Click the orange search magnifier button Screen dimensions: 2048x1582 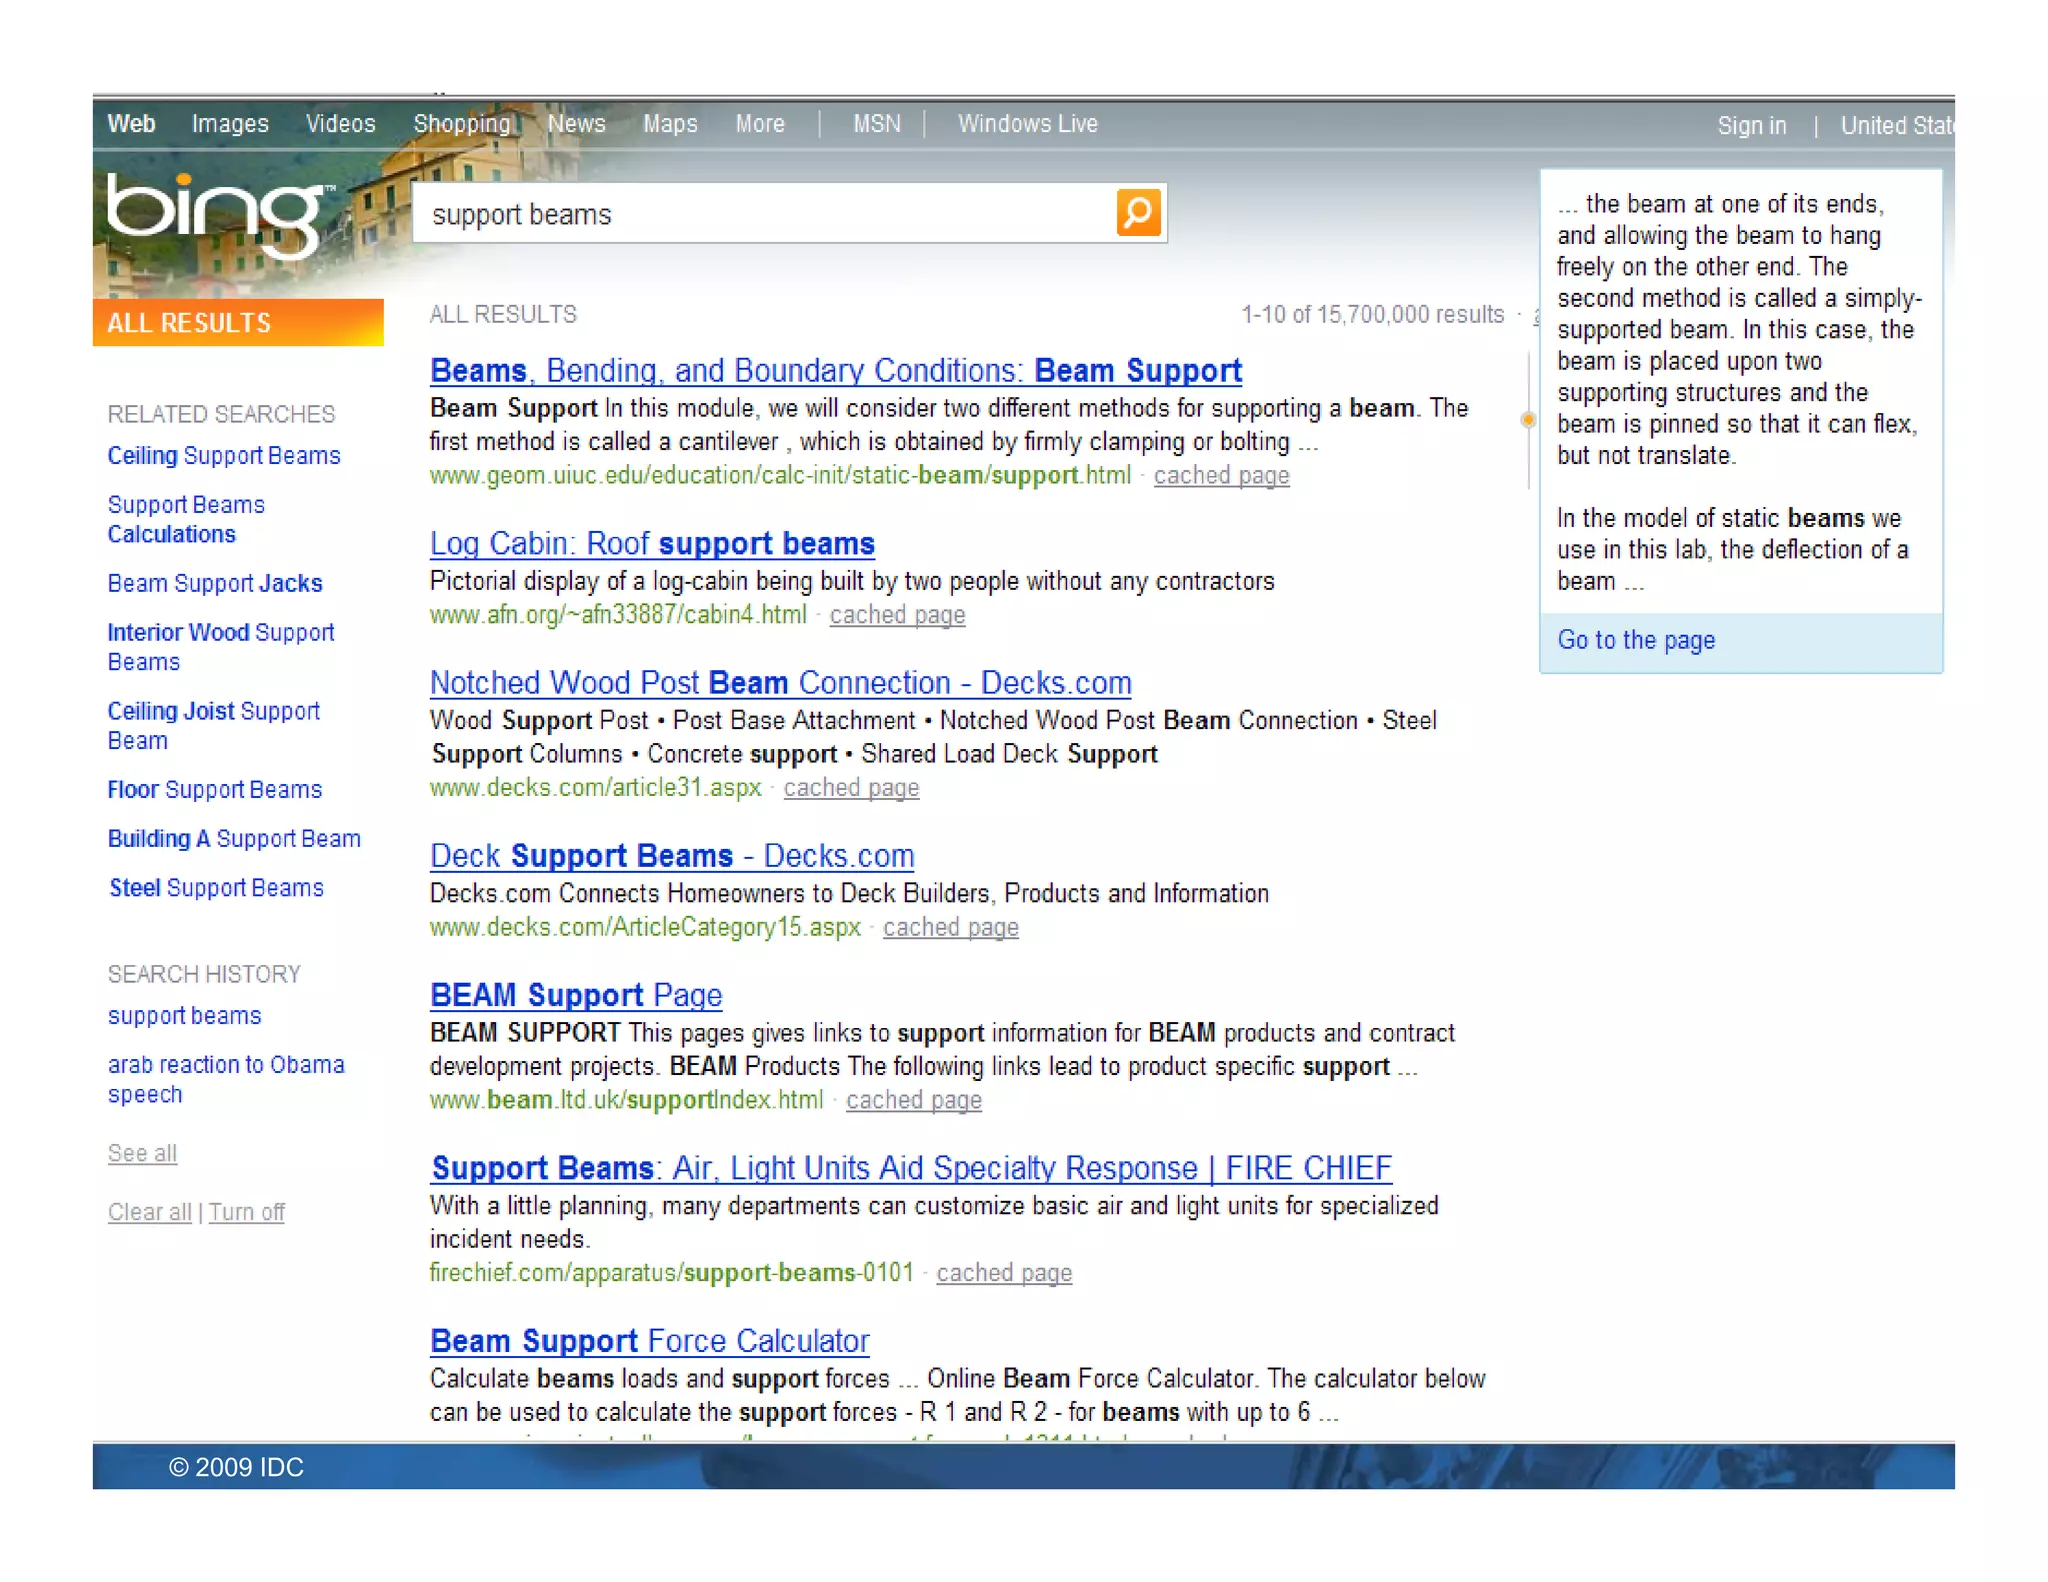click(1138, 213)
